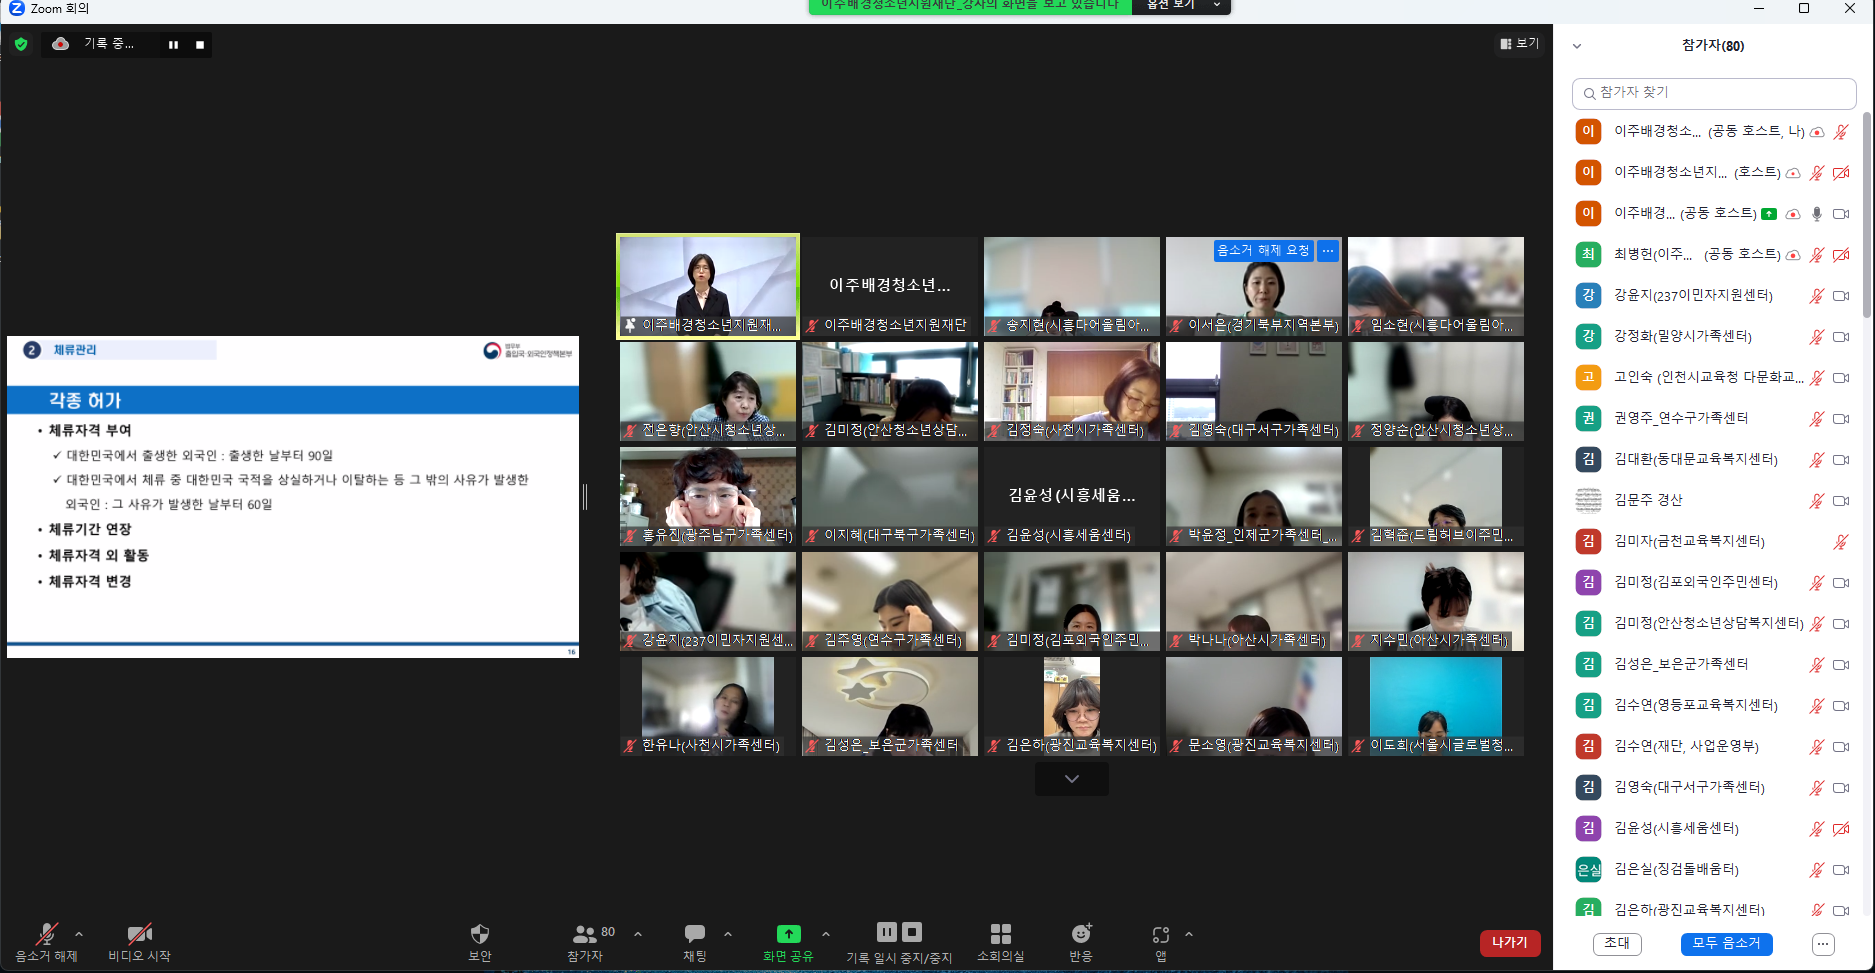Show next page of video gallery
This screenshot has width=1875, height=973.
click(1071, 779)
